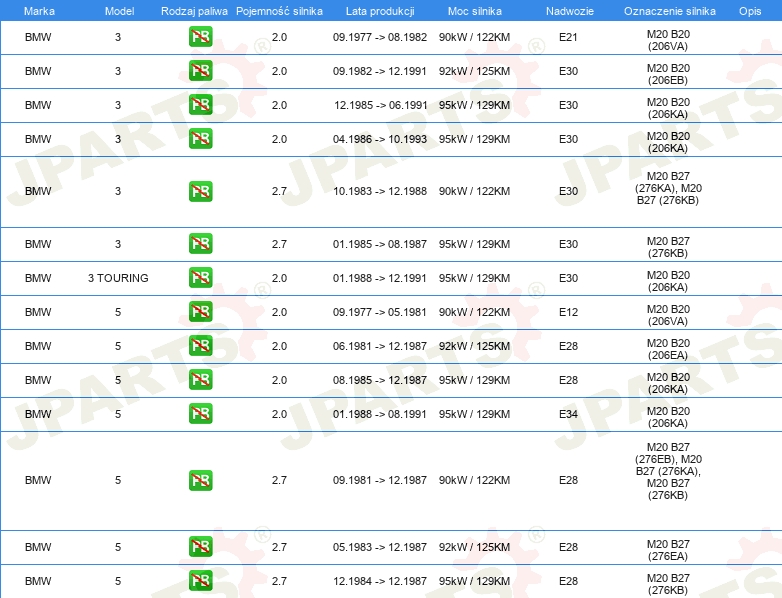
Task: Select the 09.1977 -> 08.1982 production years cell
Action: coord(380,37)
